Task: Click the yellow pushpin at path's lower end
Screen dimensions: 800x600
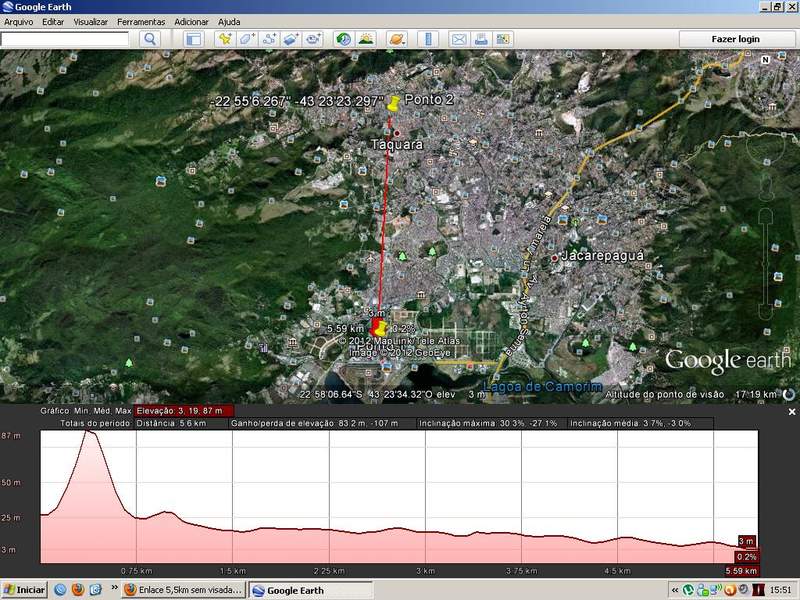Action: (x=380, y=329)
